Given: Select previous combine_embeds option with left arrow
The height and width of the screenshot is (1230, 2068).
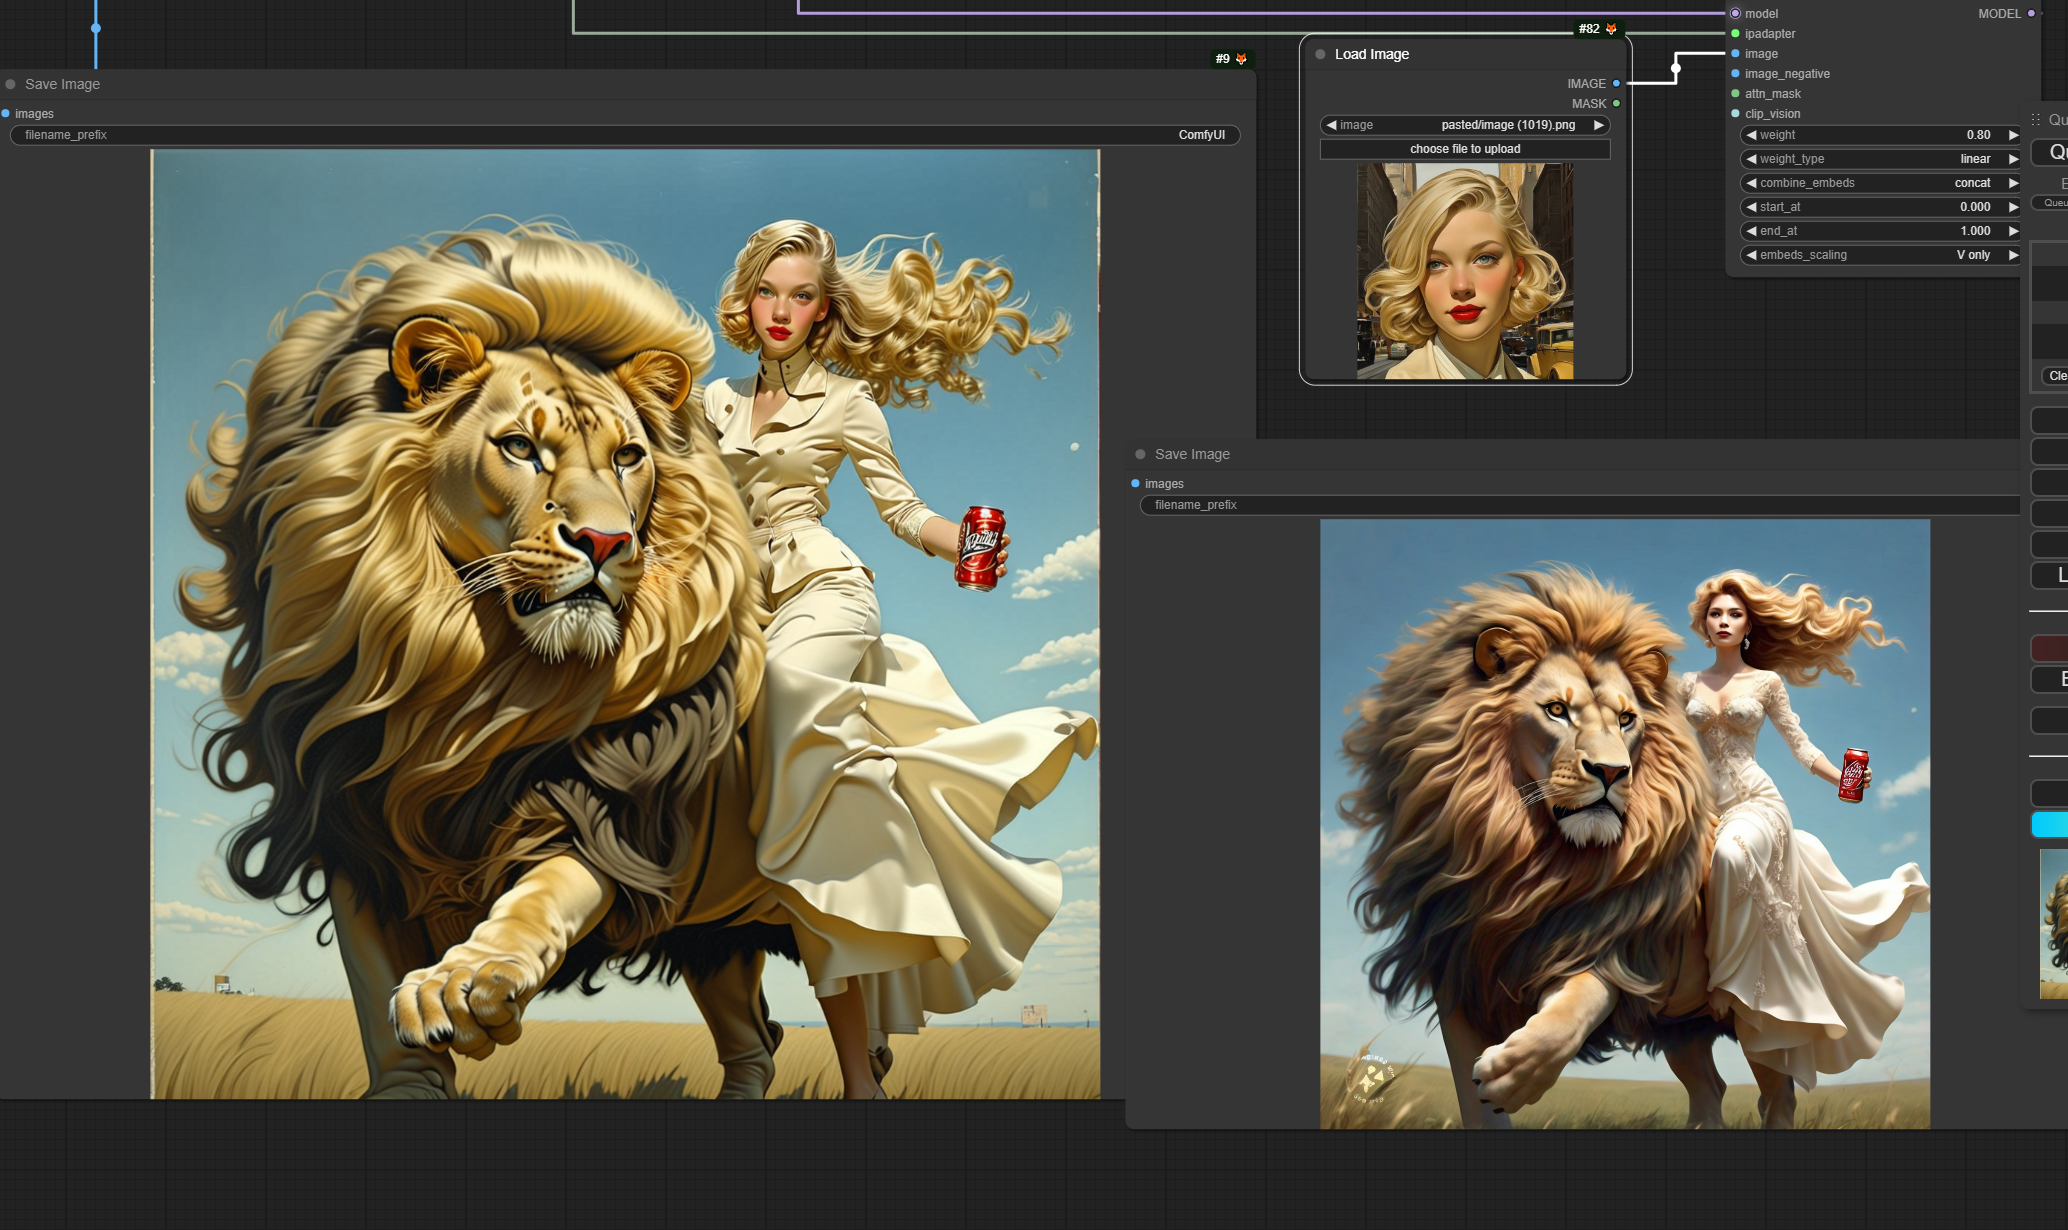Looking at the screenshot, I should pos(1751,183).
